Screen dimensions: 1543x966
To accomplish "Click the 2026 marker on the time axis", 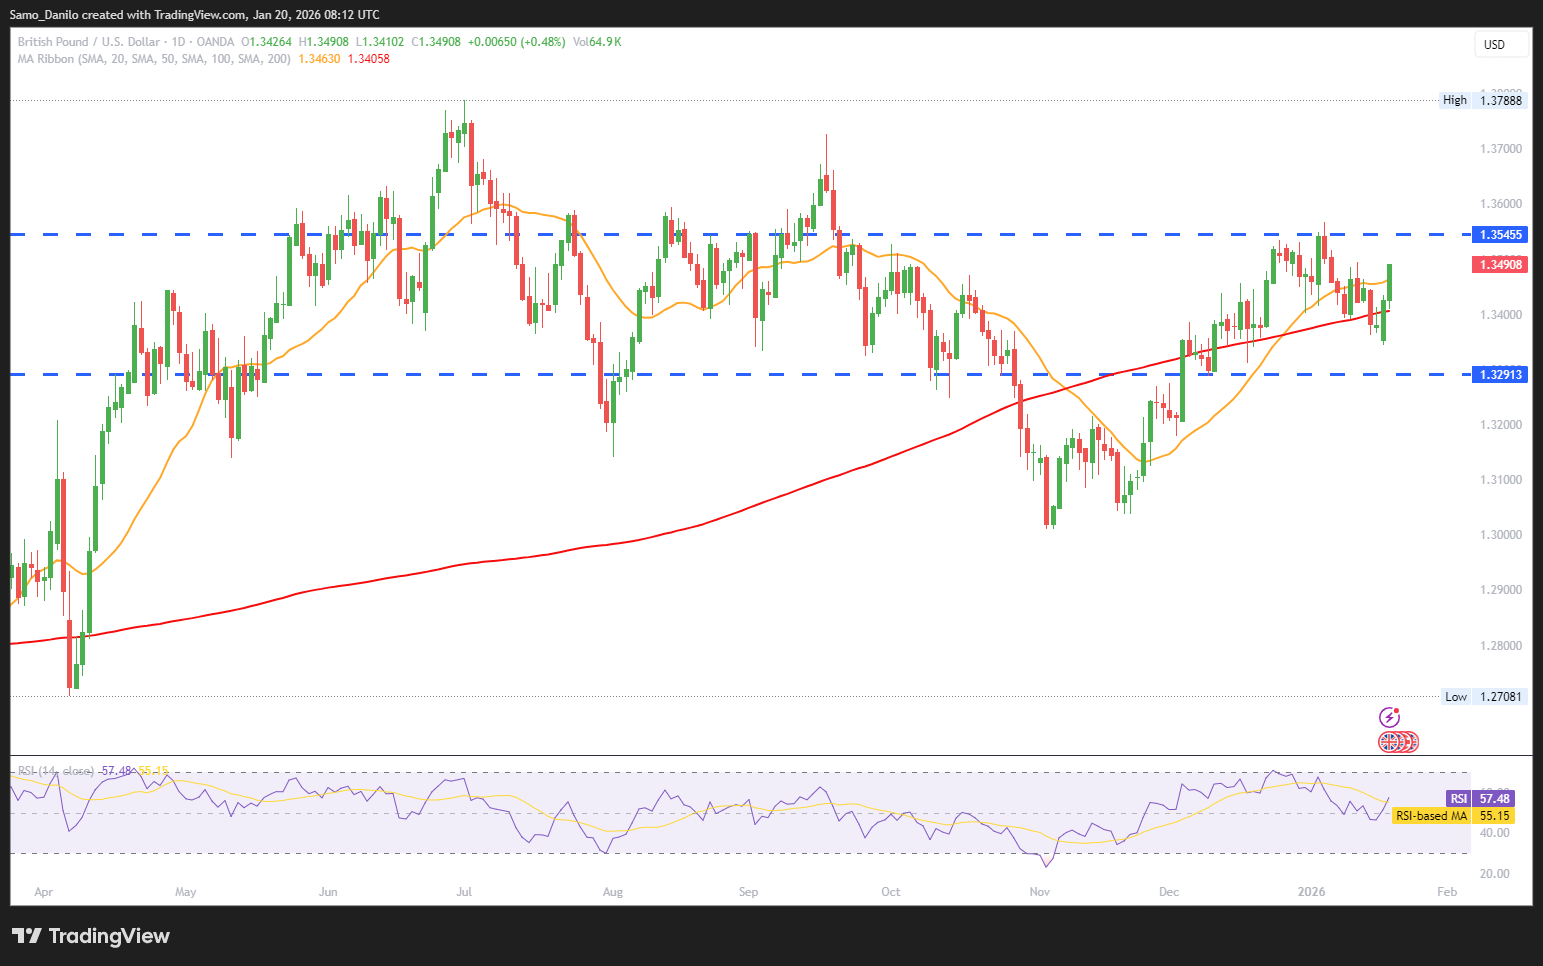I will point(1310,892).
